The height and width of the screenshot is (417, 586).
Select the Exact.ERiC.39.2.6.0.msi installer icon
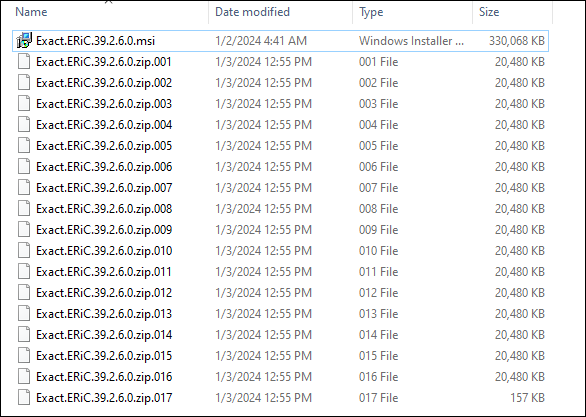tap(24, 40)
